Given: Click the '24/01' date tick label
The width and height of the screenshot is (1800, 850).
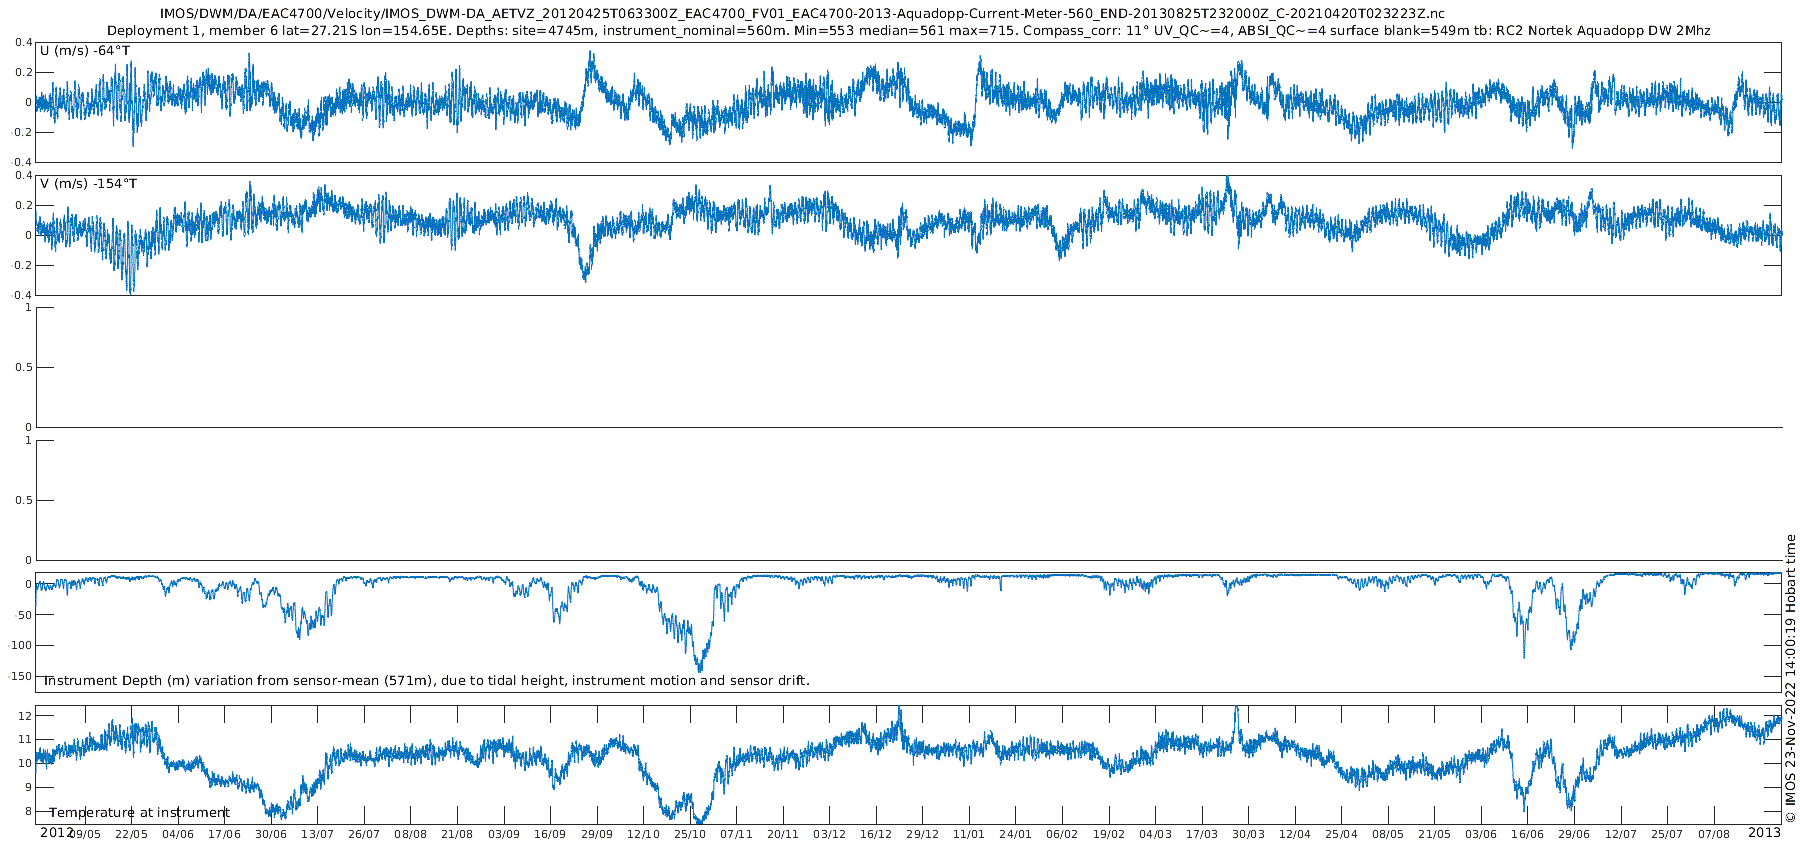Looking at the screenshot, I should [1015, 834].
